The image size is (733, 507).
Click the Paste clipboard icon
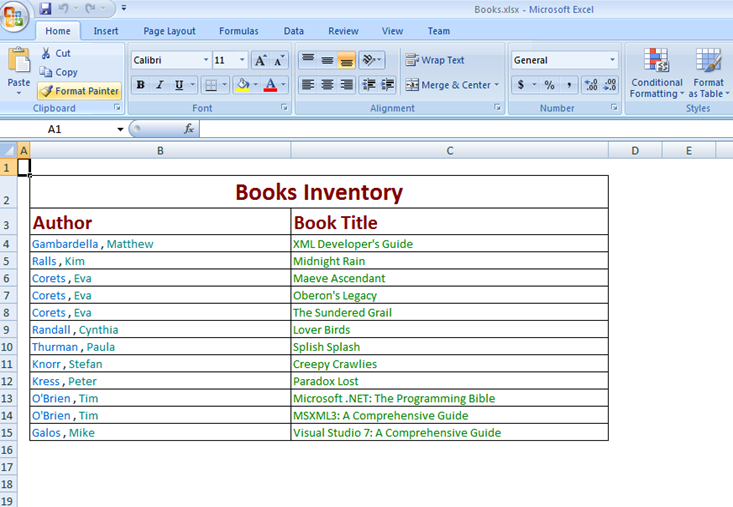click(x=19, y=60)
